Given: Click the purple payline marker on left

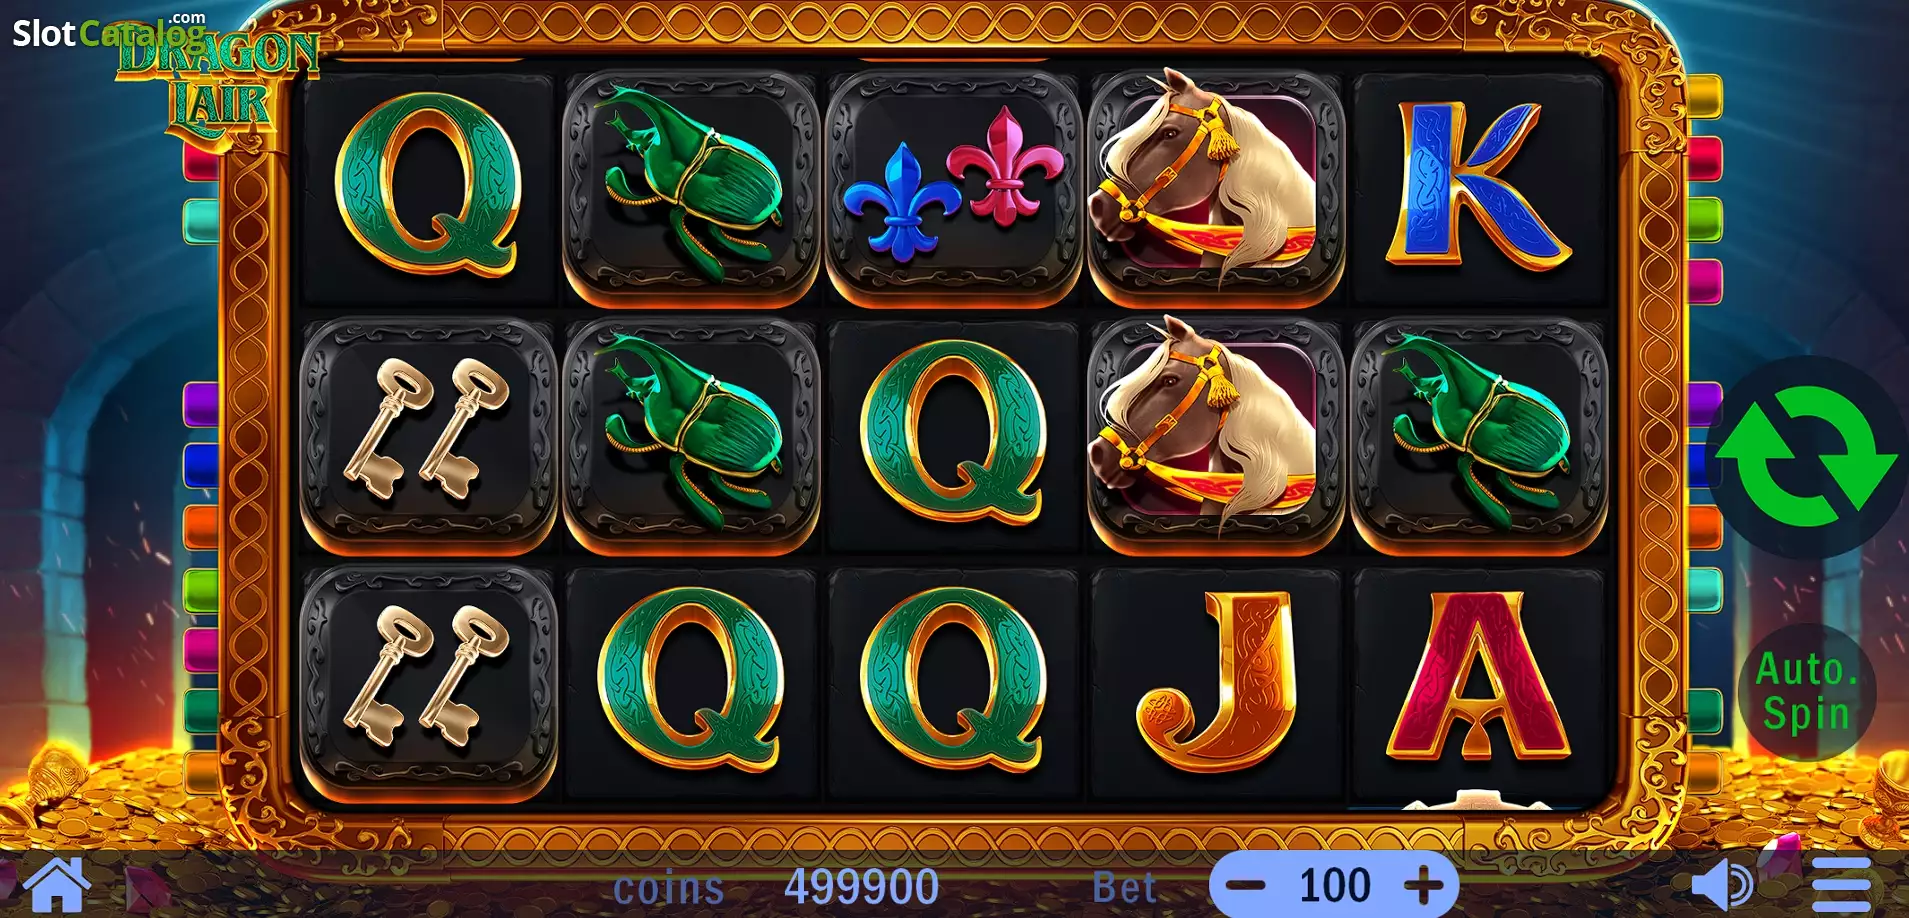Looking at the screenshot, I should click(201, 403).
